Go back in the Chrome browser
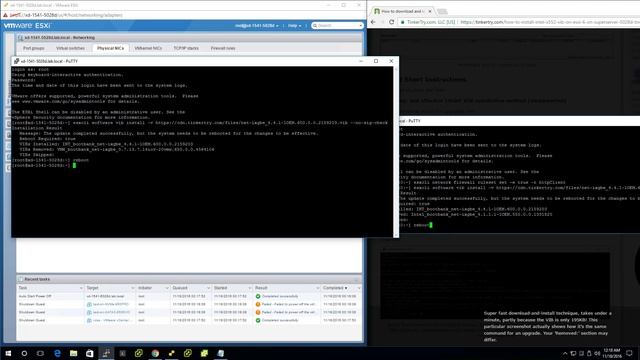 coord(373,22)
